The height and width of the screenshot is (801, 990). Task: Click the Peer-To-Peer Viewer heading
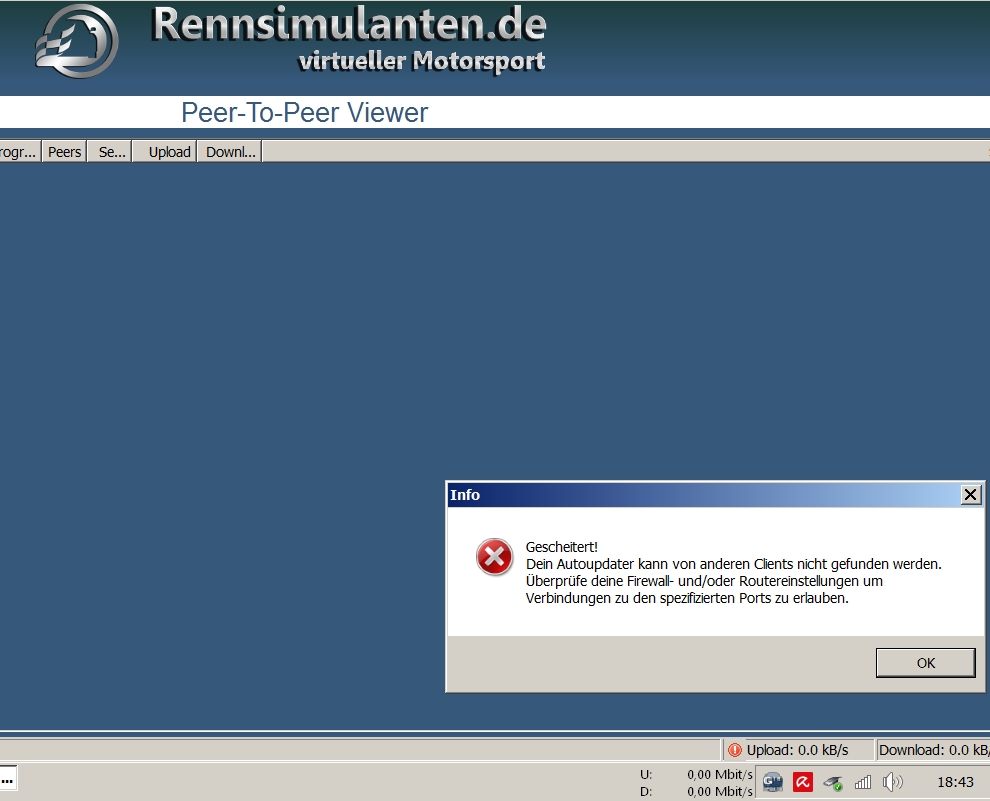click(304, 113)
